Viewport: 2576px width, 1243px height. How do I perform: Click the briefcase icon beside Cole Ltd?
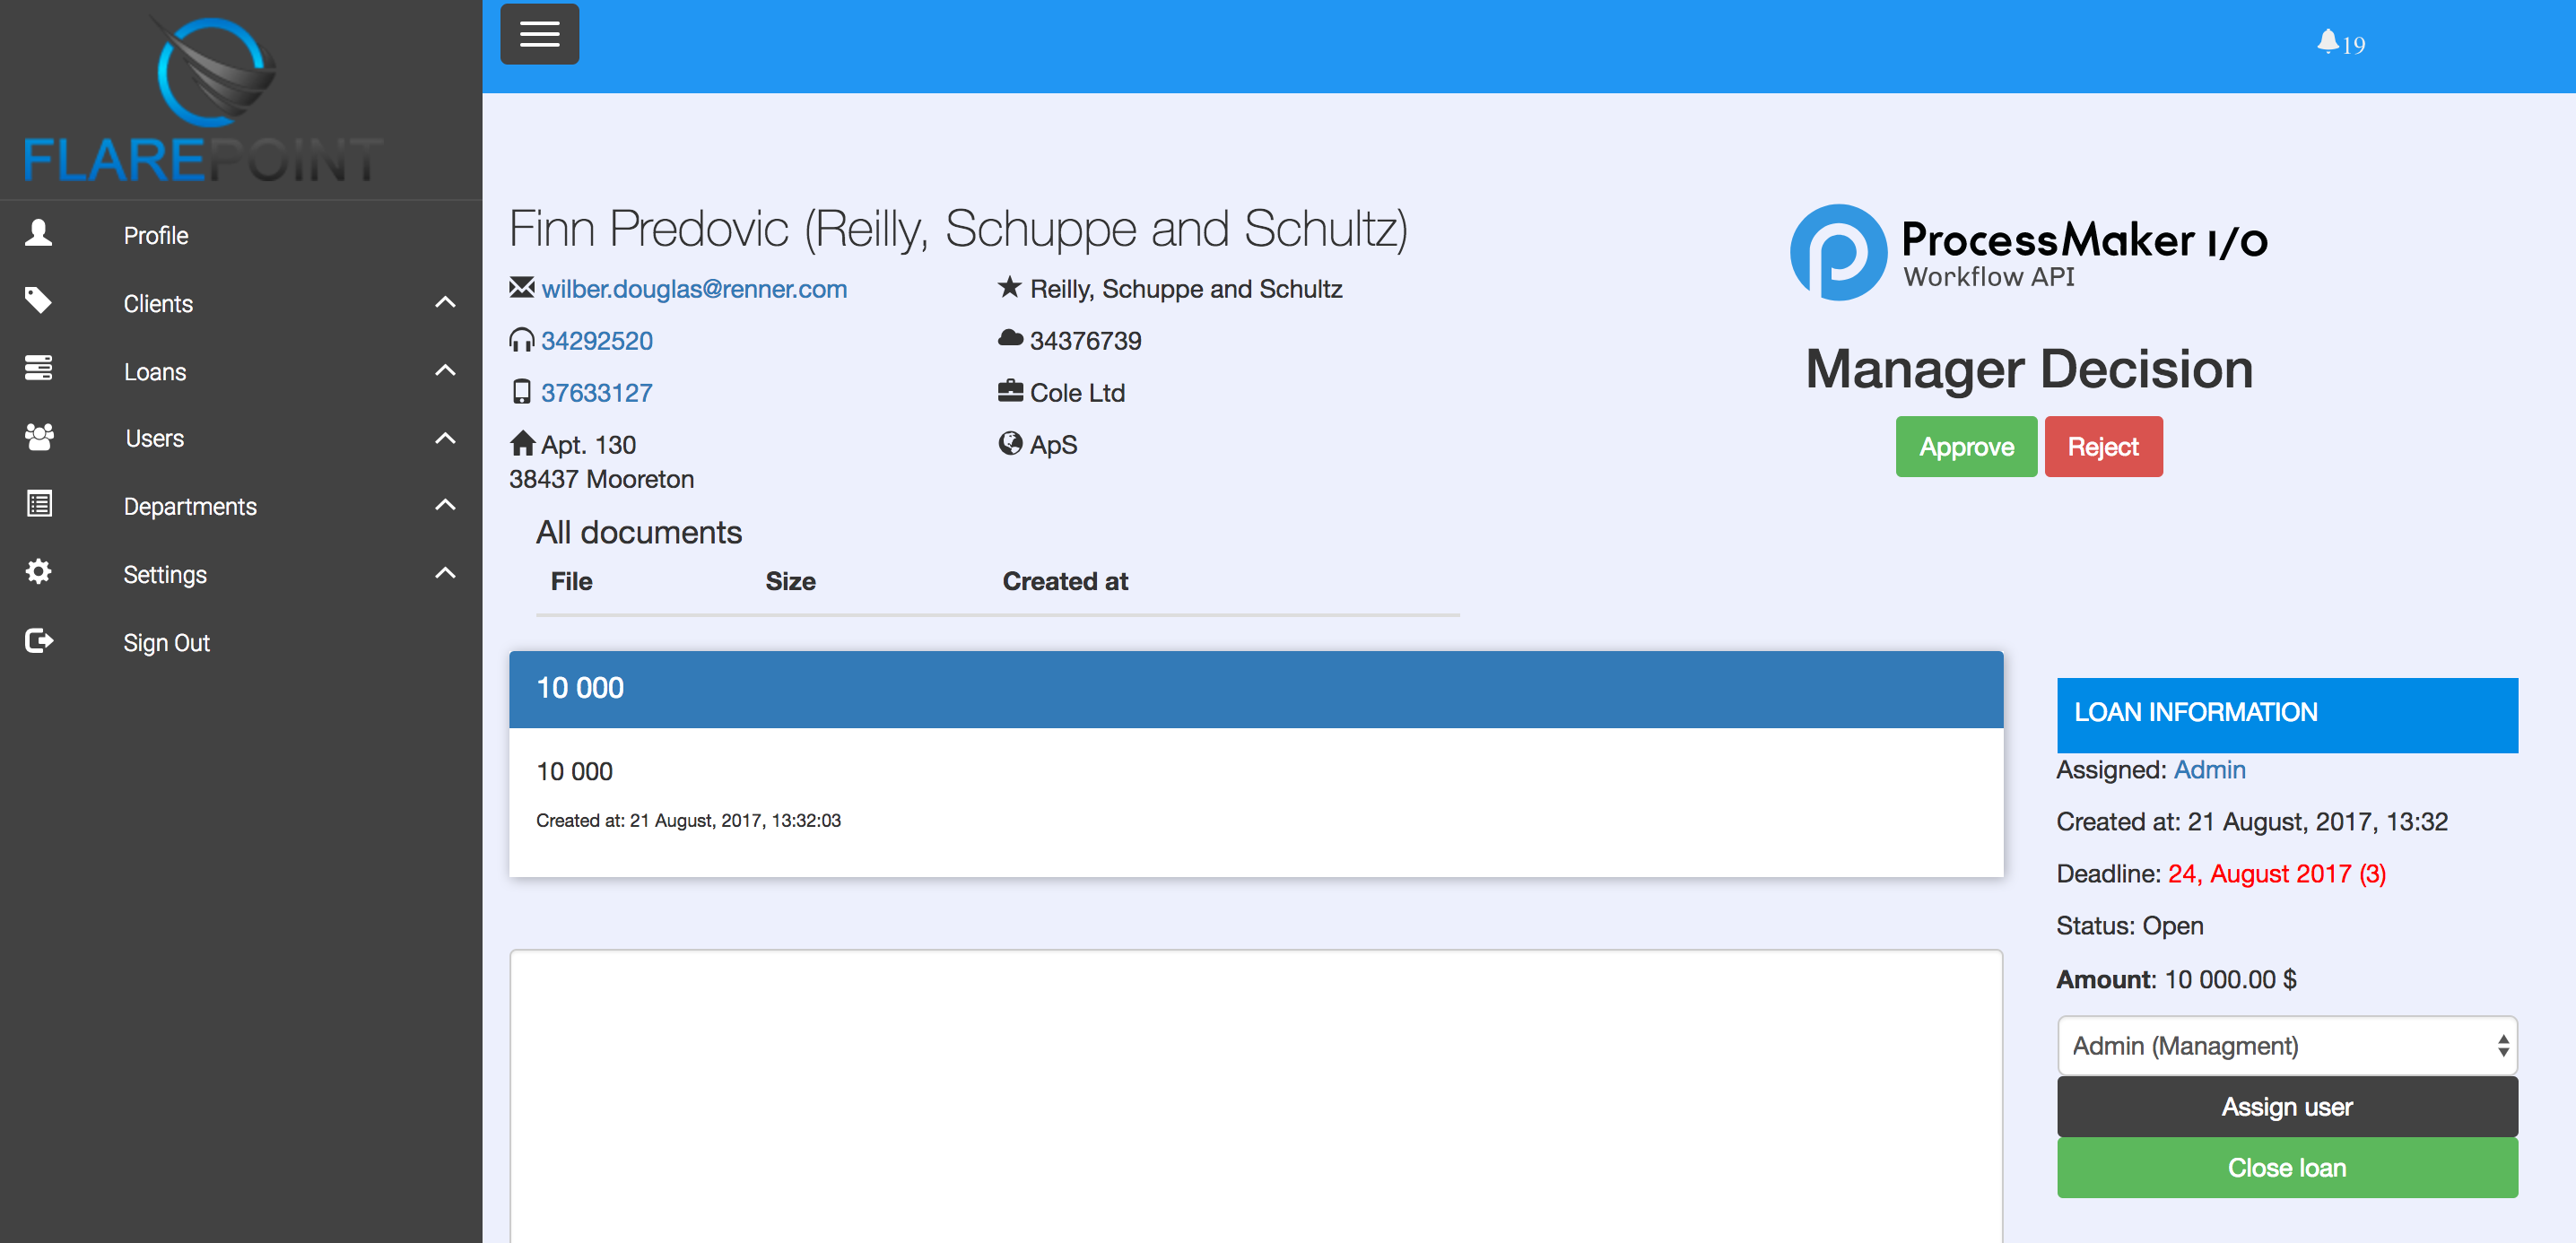[1010, 391]
